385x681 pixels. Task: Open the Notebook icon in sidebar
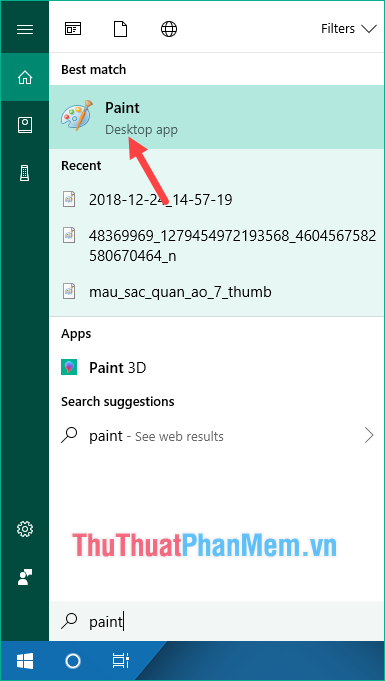pyautogui.click(x=25, y=126)
